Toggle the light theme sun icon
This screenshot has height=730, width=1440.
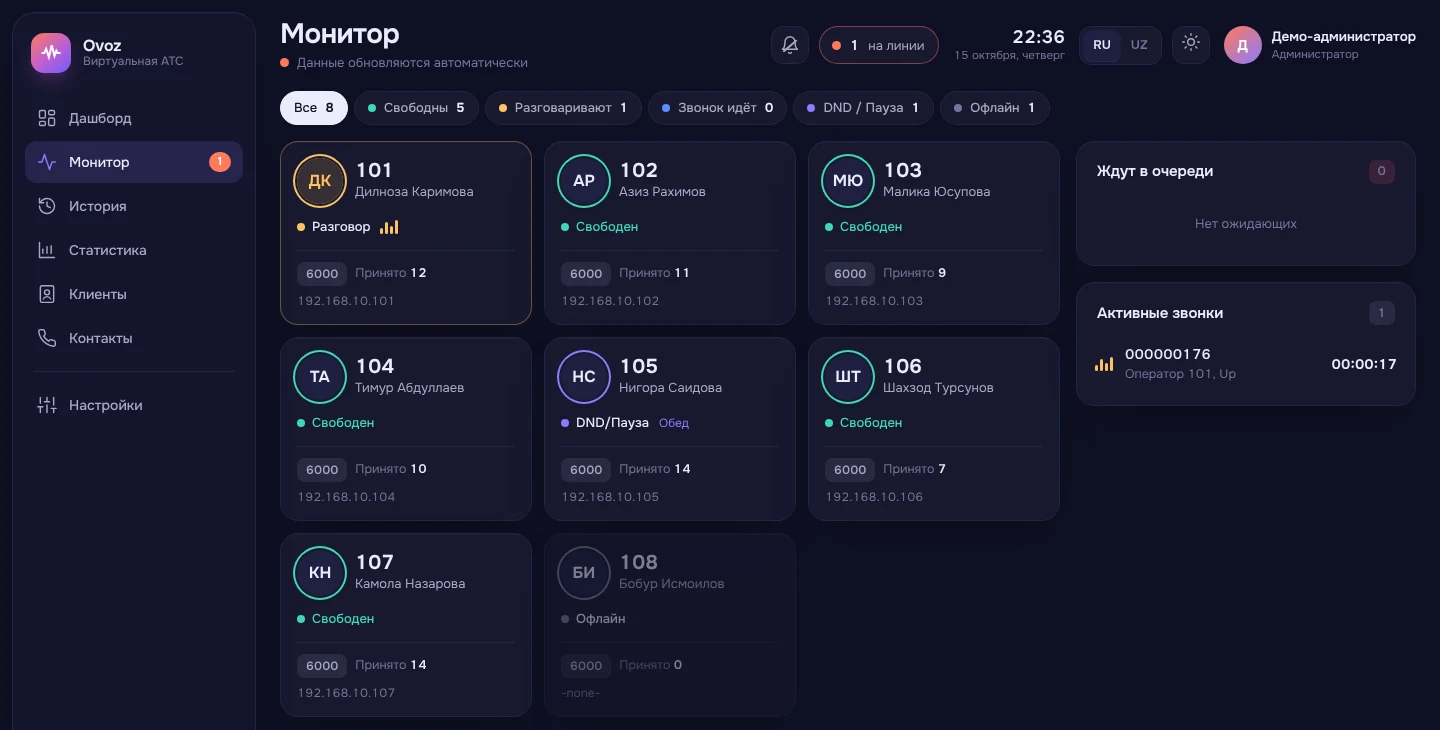pyautogui.click(x=1191, y=45)
